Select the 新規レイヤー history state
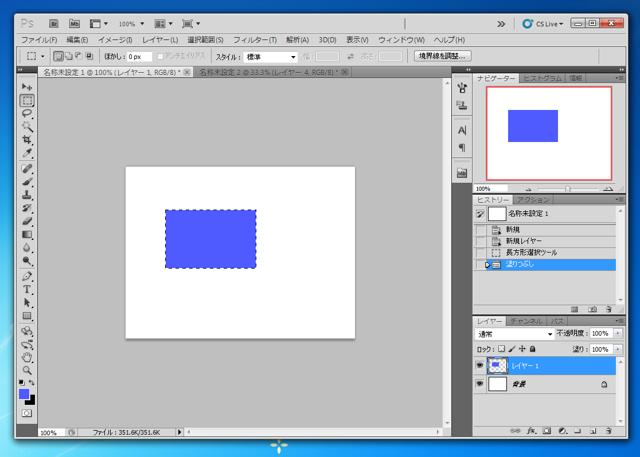Image resolution: width=640 pixels, height=457 pixels. (525, 241)
